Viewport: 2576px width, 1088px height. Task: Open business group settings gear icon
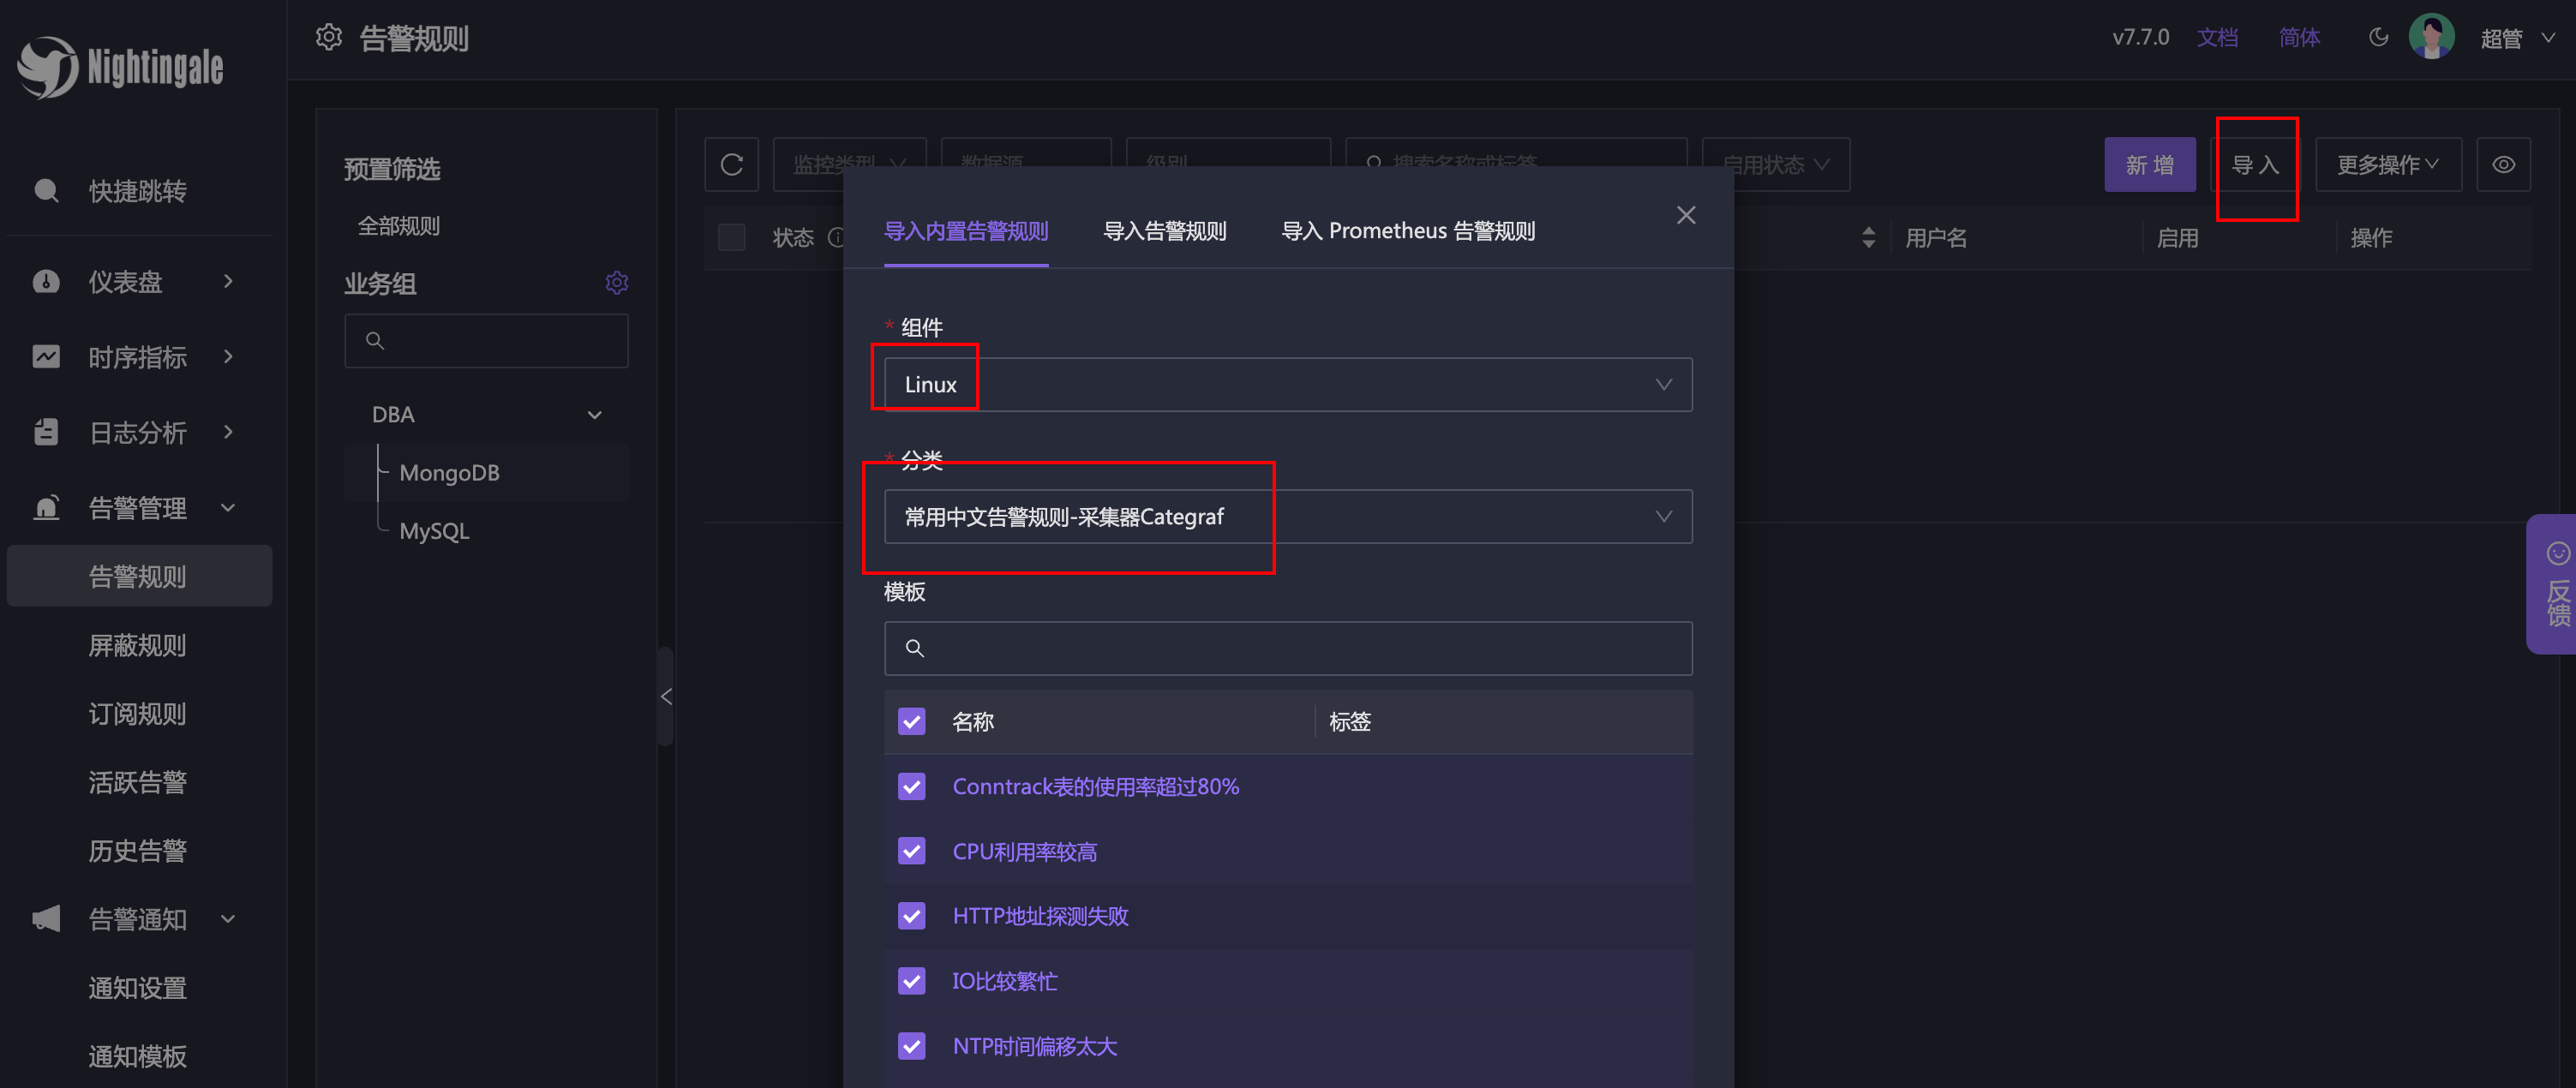(617, 283)
